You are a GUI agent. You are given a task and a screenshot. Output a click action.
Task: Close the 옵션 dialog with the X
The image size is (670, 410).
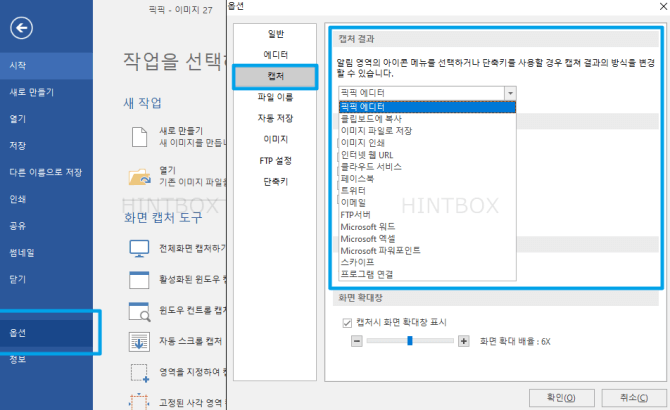tap(664, 6)
